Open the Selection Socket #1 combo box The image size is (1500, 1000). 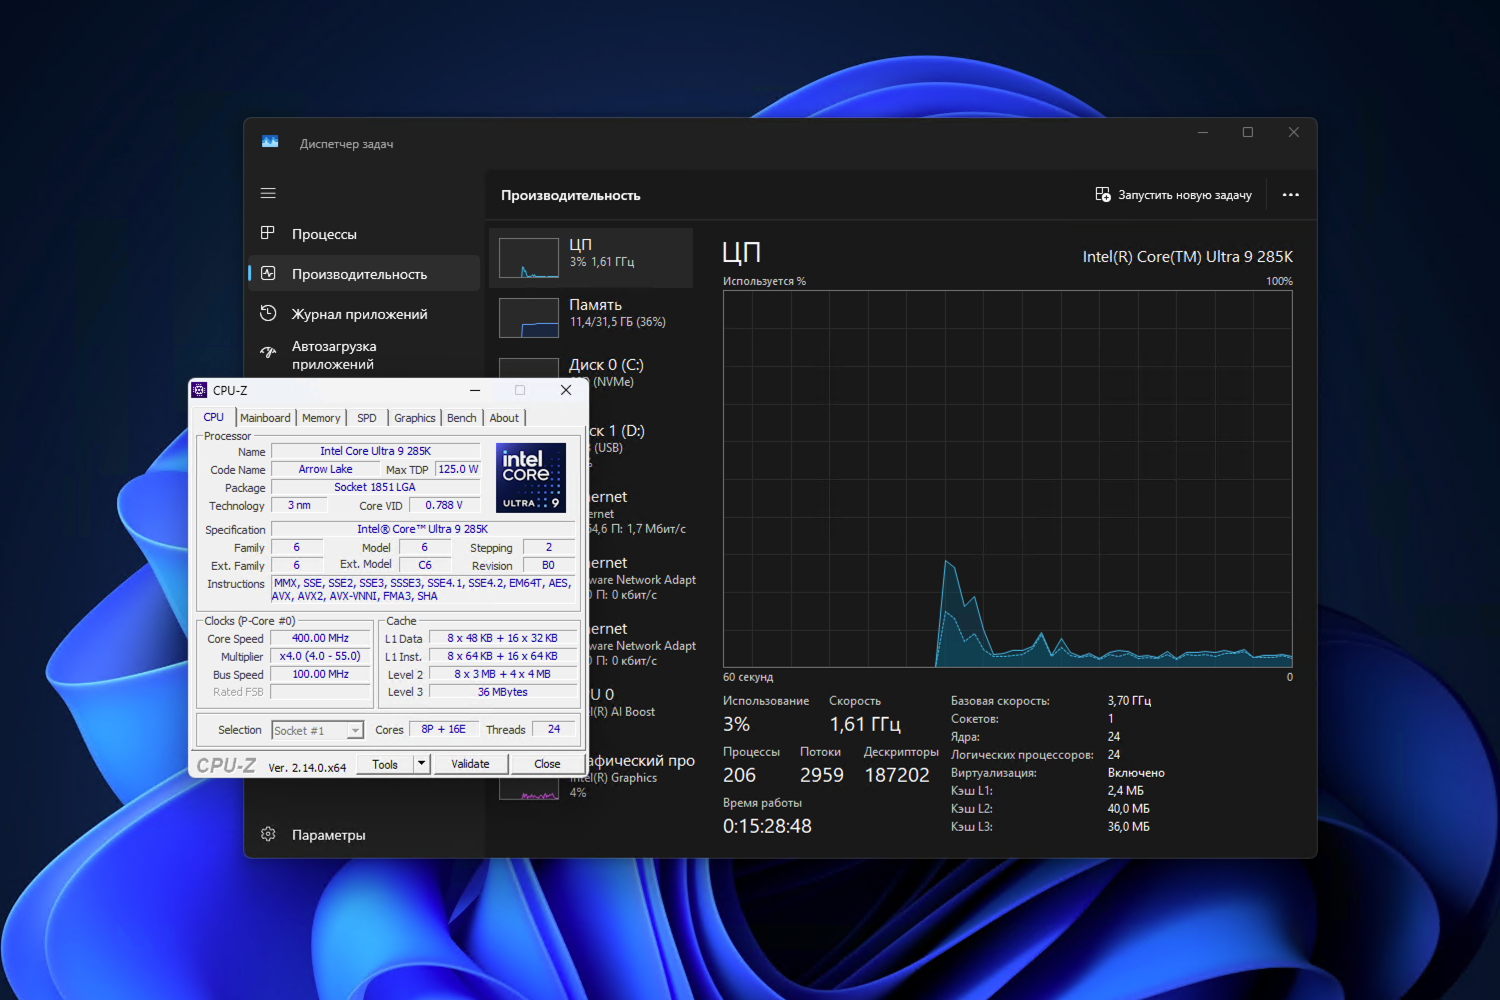tap(317, 730)
